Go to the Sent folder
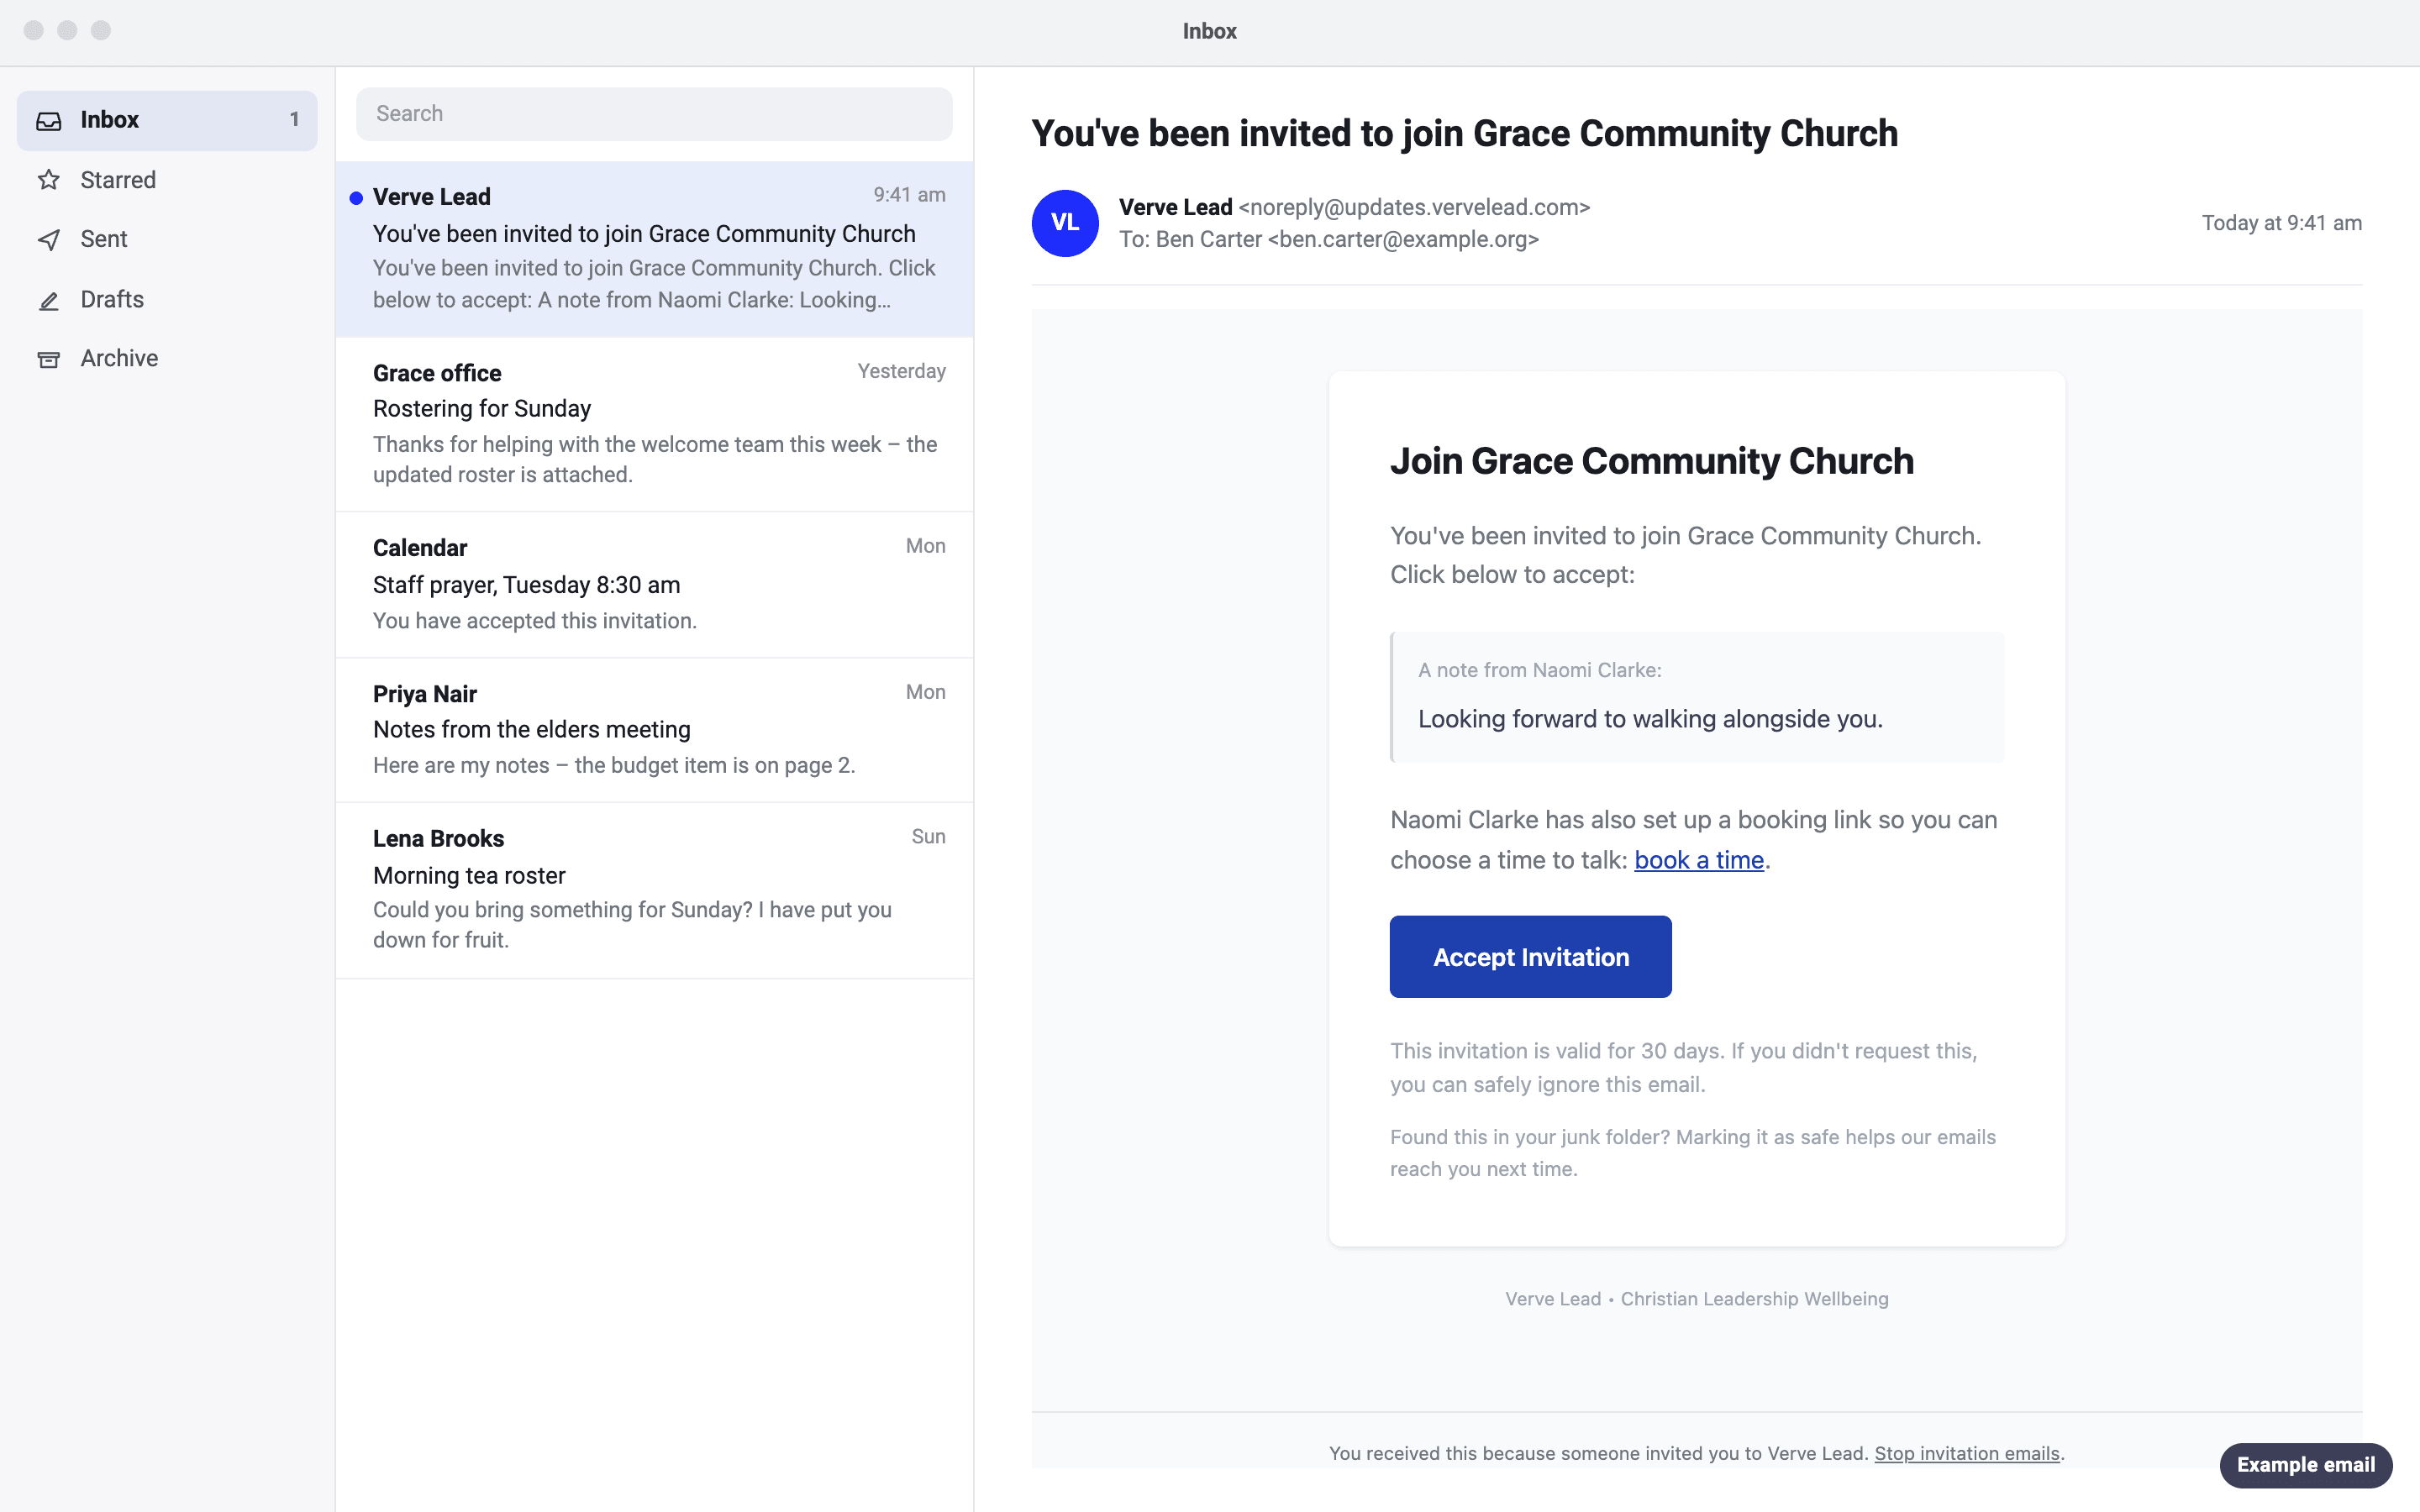 coord(167,239)
